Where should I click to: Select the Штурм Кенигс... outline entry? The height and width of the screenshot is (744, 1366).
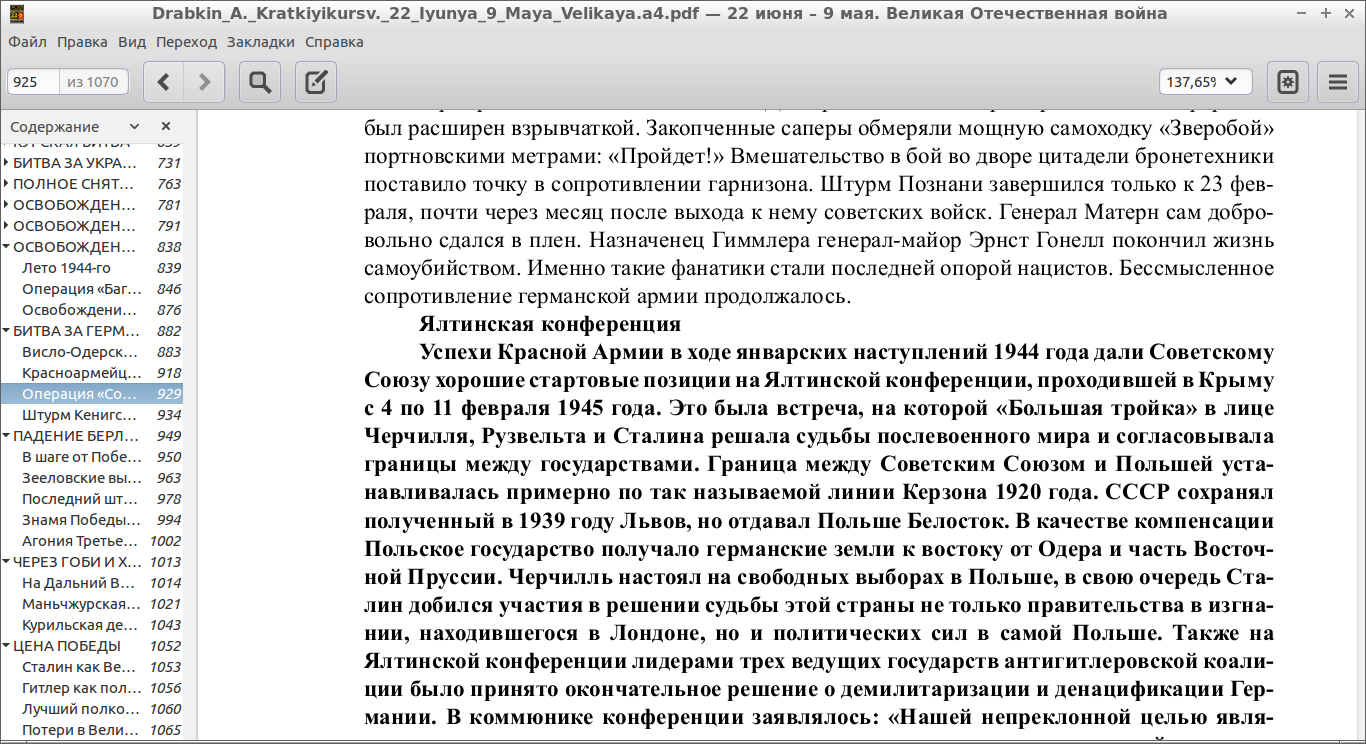[x=80, y=415]
